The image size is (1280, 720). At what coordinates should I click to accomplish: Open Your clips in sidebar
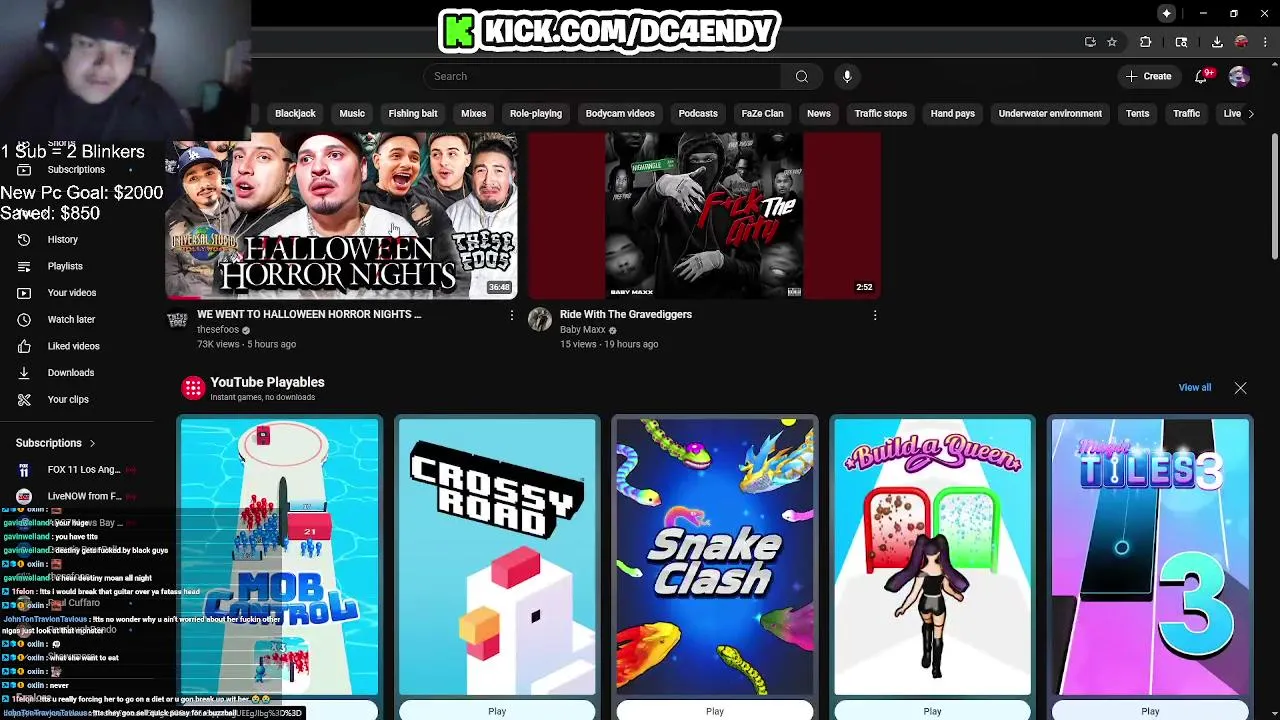click(77, 399)
